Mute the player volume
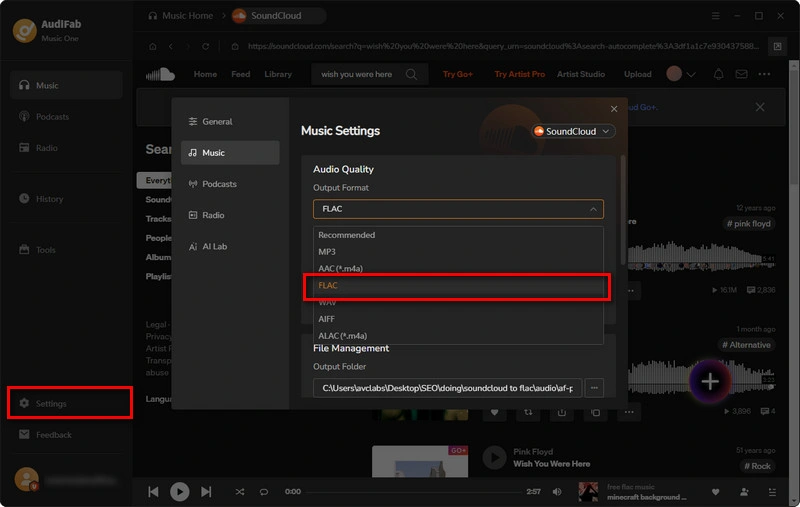This screenshot has height=507, width=800. click(557, 492)
